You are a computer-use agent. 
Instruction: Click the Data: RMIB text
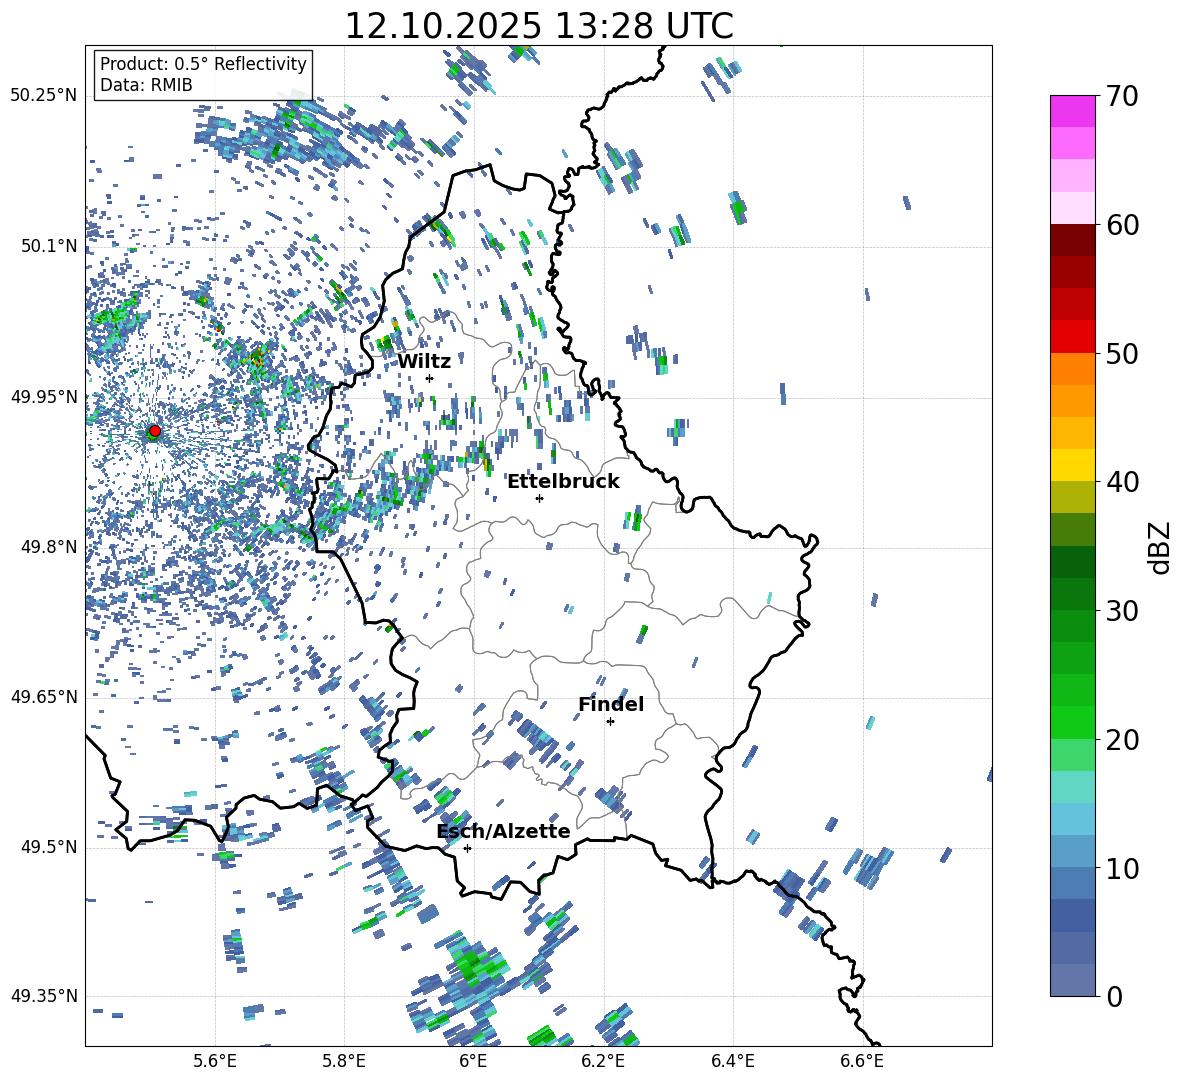point(146,85)
